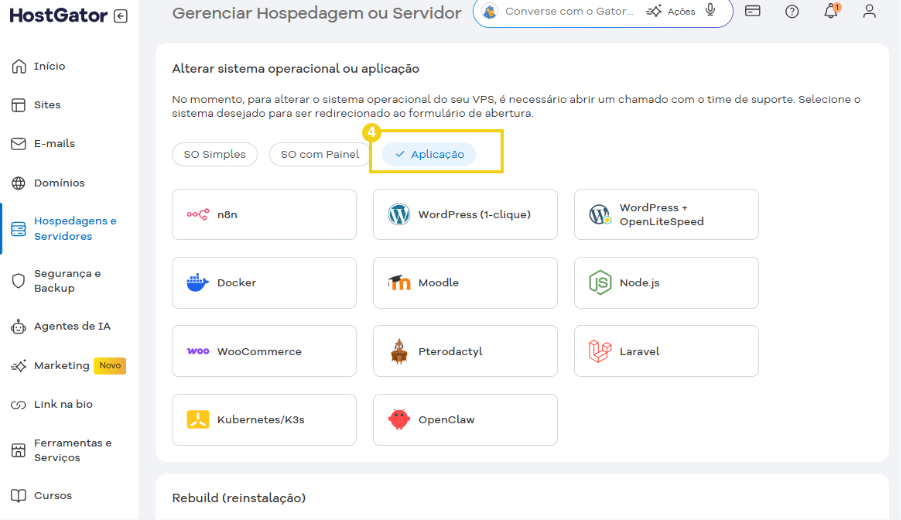The image size is (901, 520).
Task: Click the E-mails envelope icon
Action: (18, 144)
